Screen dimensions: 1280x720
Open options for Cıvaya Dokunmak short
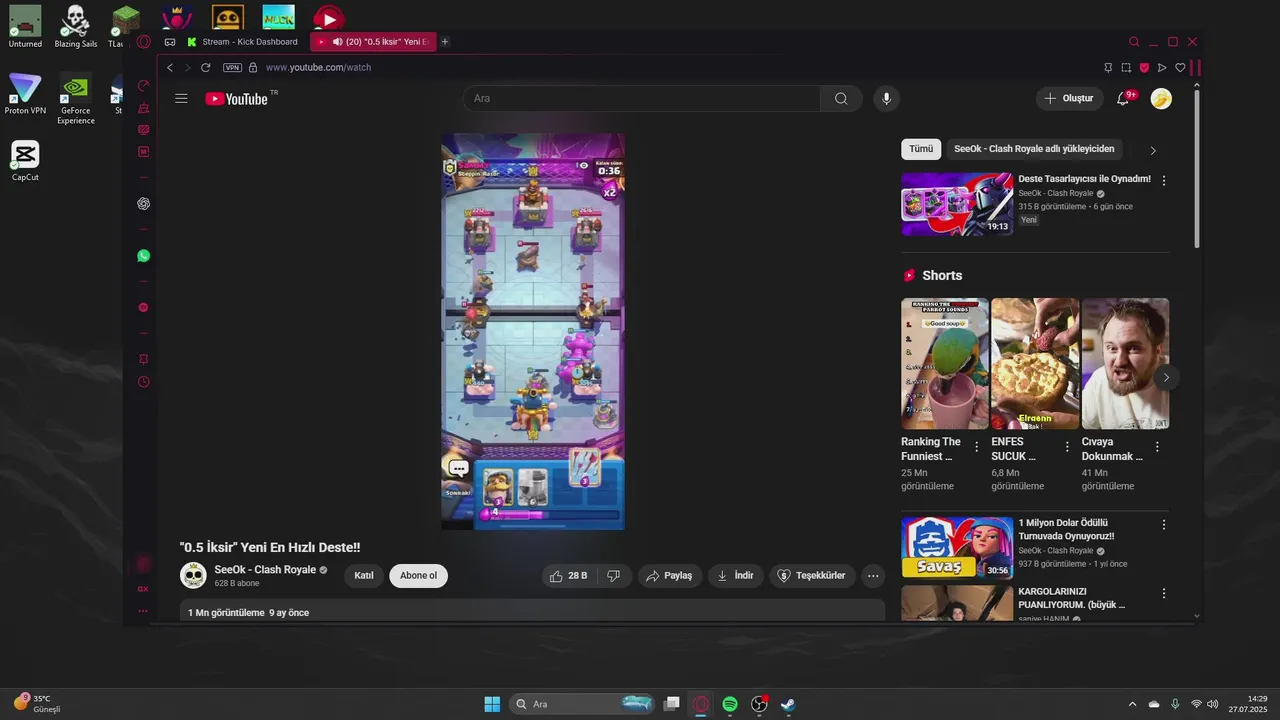coord(1157,447)
